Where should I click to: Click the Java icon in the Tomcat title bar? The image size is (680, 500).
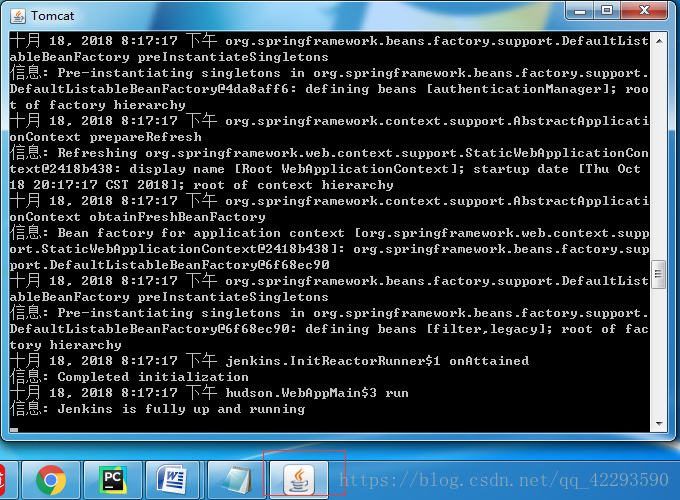click(18, 16)
